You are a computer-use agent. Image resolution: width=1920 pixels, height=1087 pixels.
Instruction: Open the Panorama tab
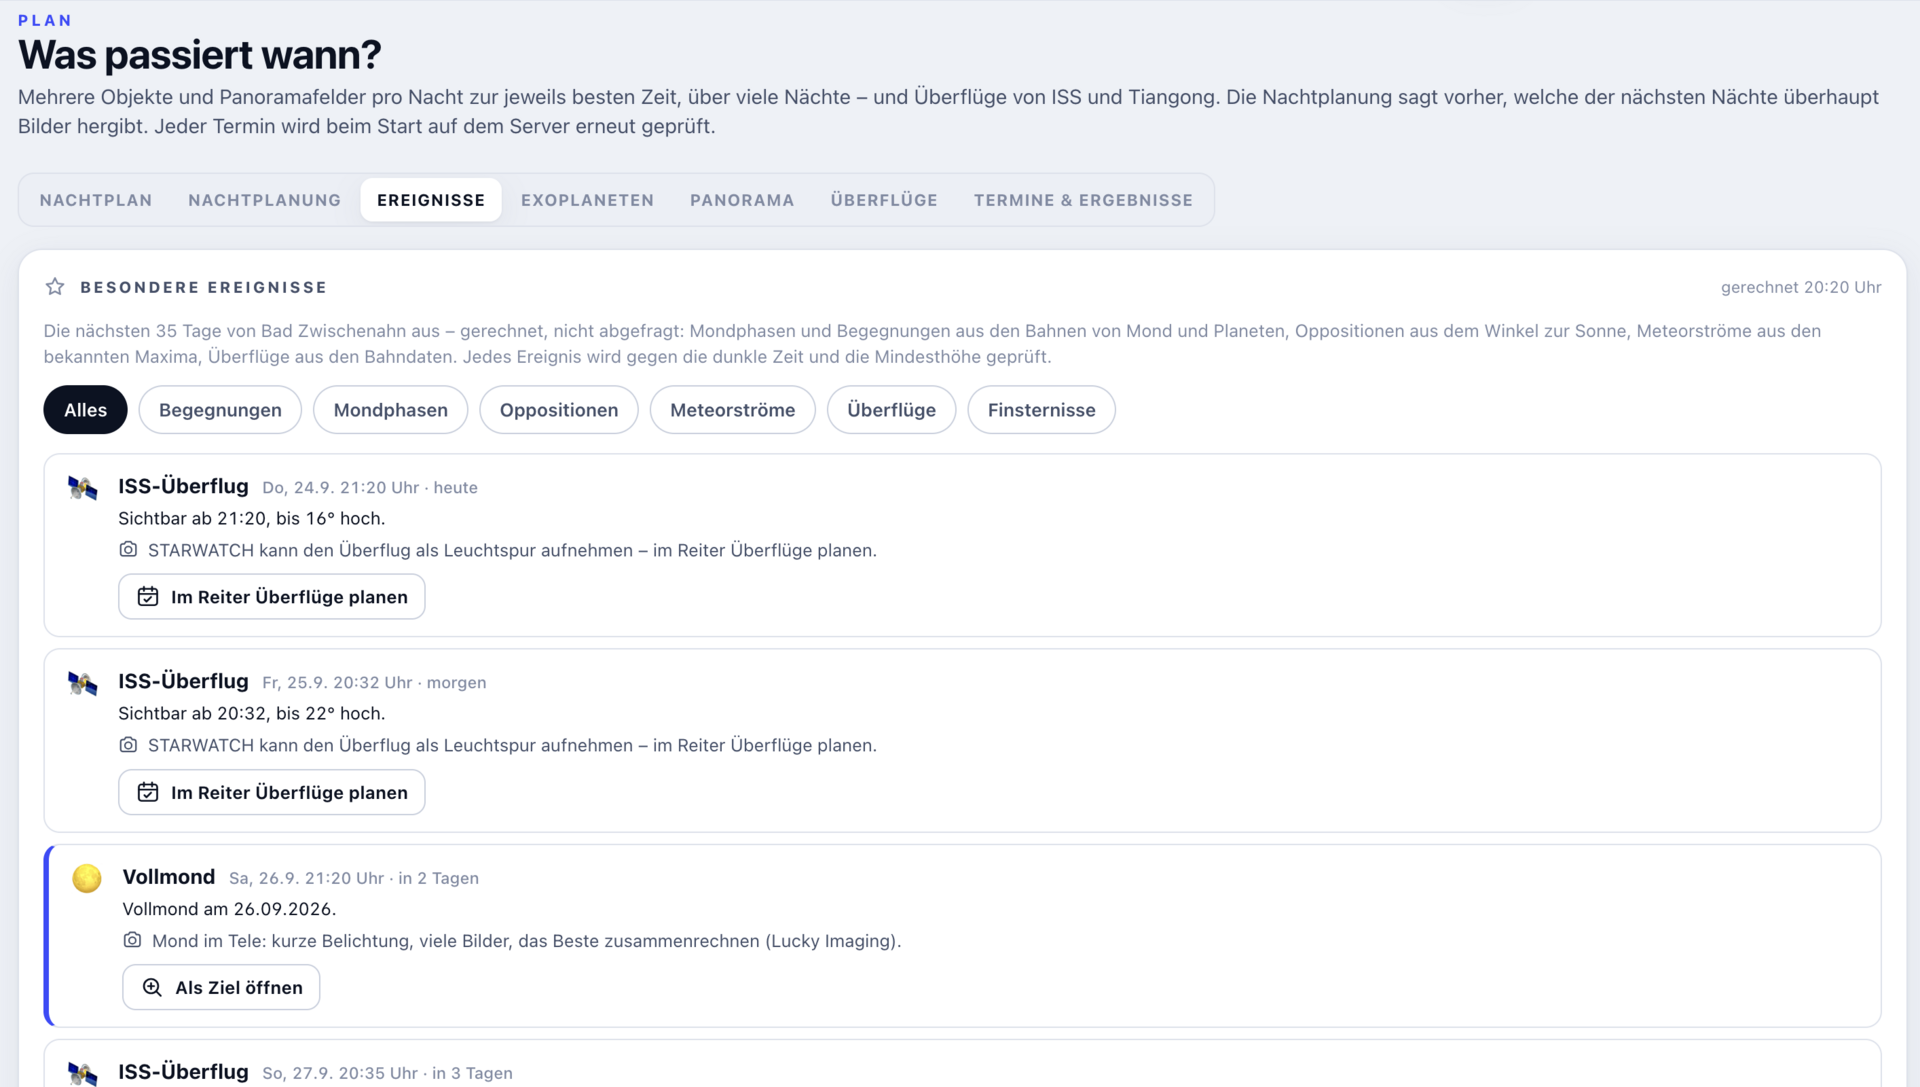point(742,200)
